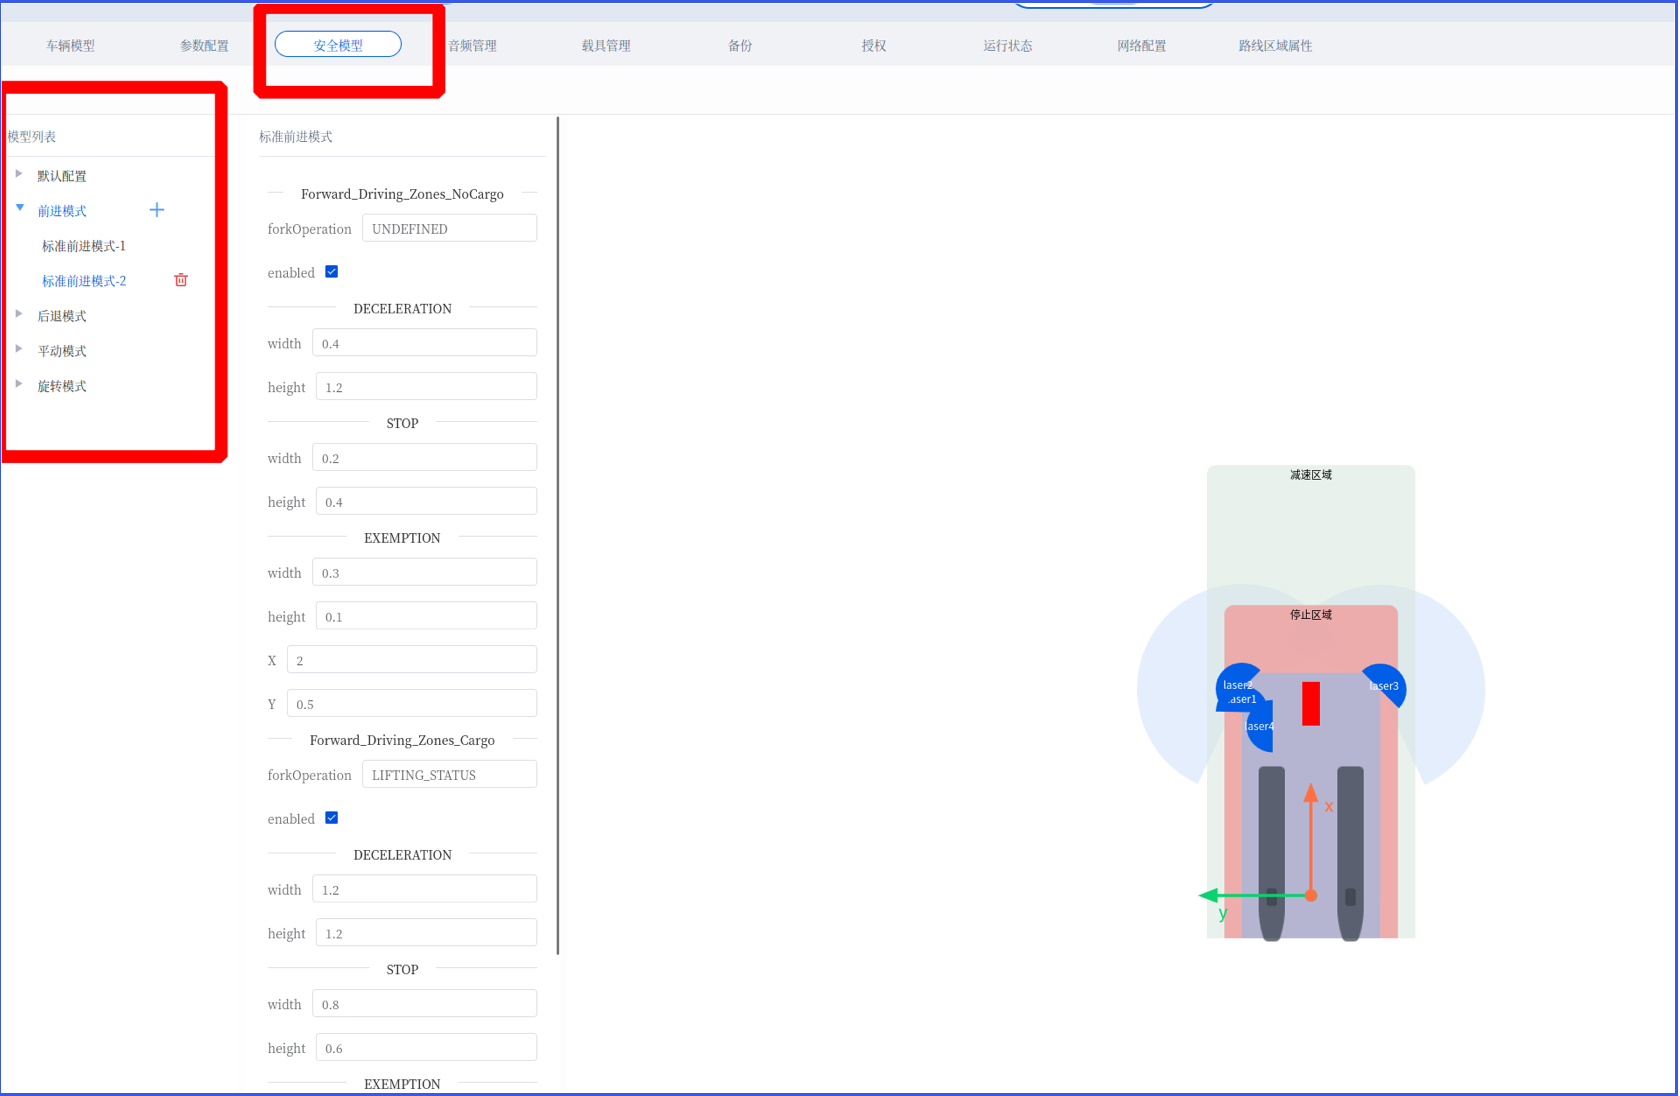1680x1096 pixels.
Task: Click Cargo STOP height field 0.6
Action: tap(426, 1048)
